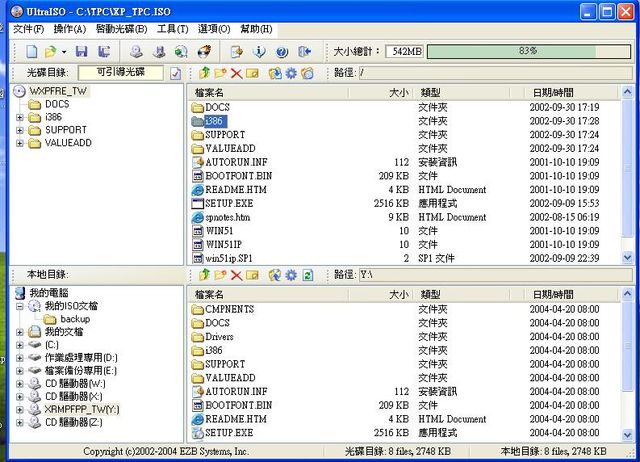Expand the SUPPORT node in disc tree

(x=20, y=131)
